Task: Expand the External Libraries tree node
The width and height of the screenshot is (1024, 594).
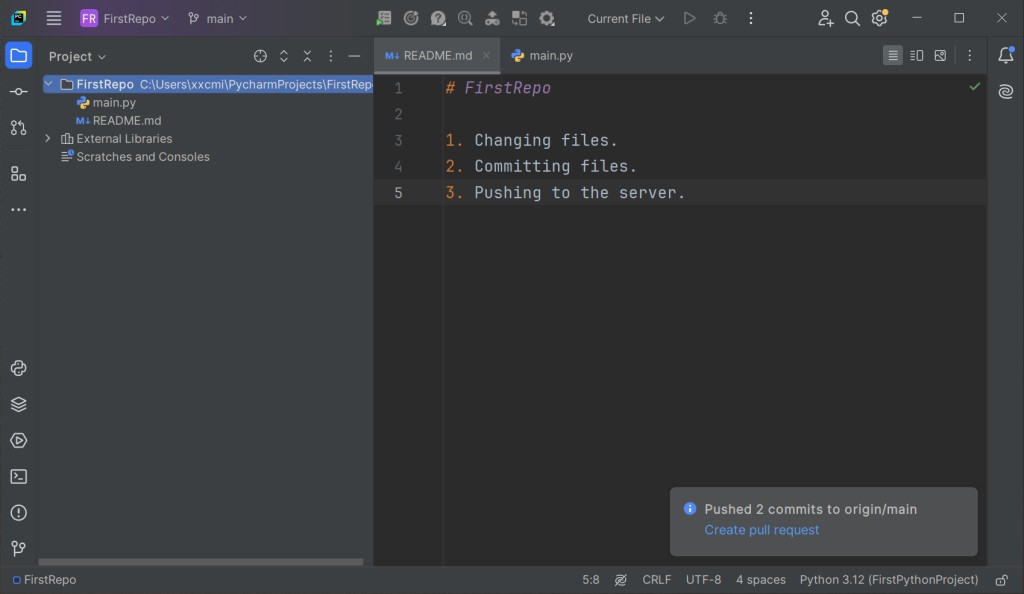Action: pyautogui.click(x=48, y=139)
